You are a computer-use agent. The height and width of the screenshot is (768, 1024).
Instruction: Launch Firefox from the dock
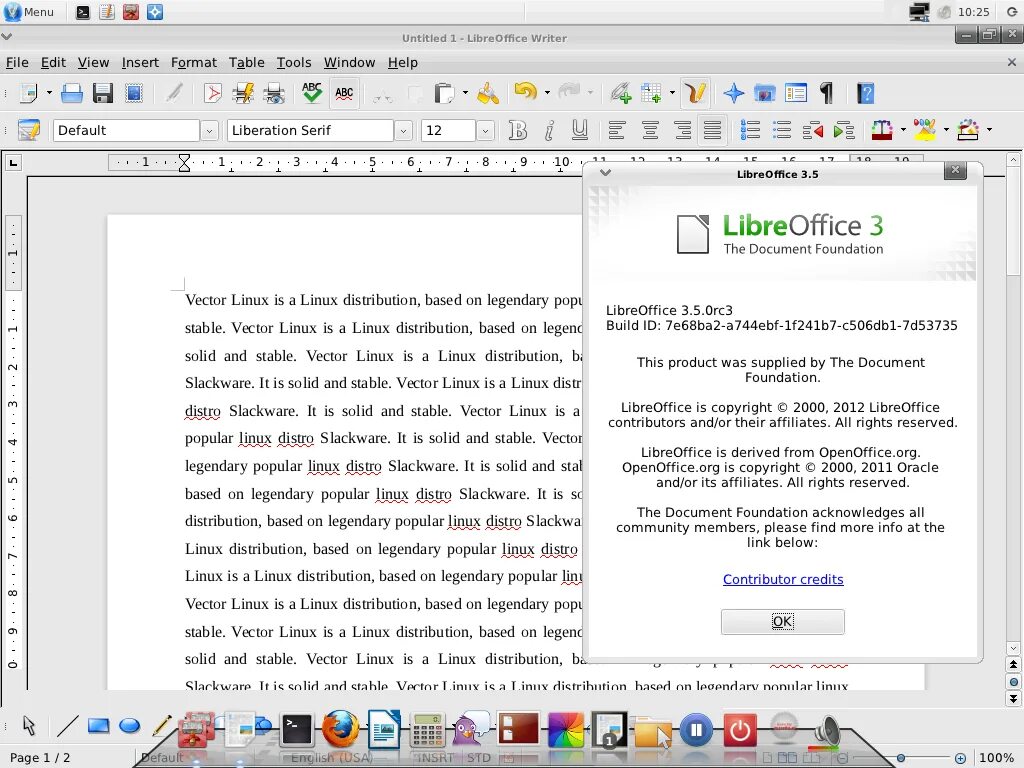pyautogui.click(x=340, y=728)
